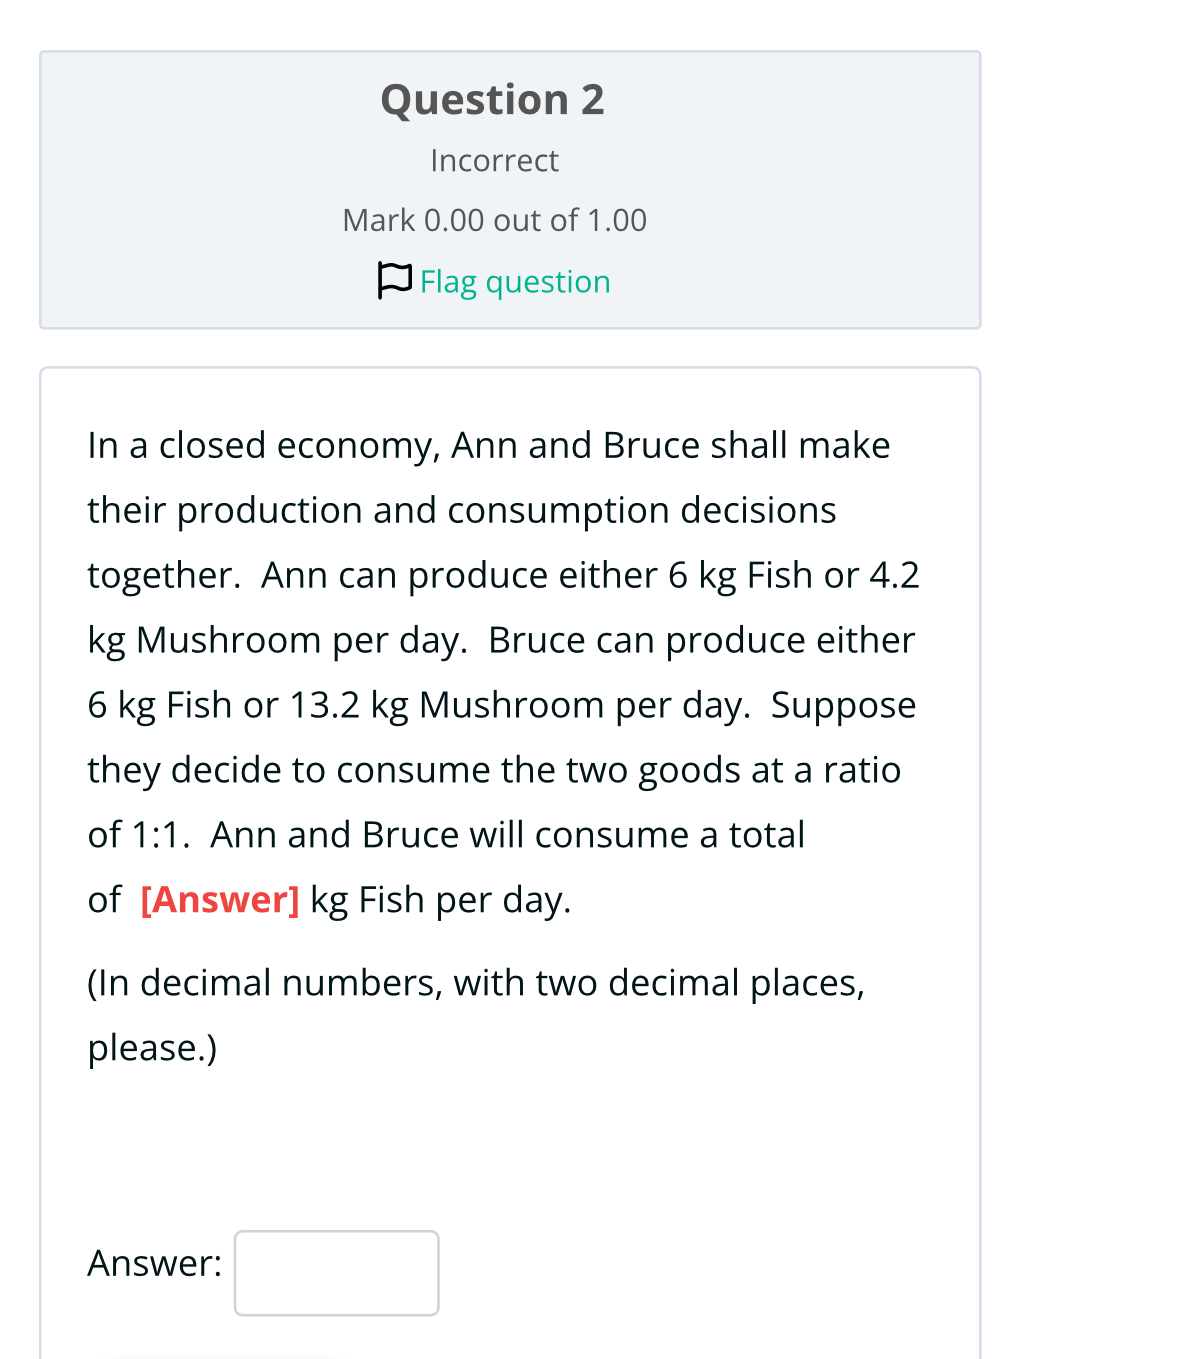The height and width of the screenshot is (1359, 1179).
Task: Click 'Bruce can produce either' text
Action: [701, 640]
